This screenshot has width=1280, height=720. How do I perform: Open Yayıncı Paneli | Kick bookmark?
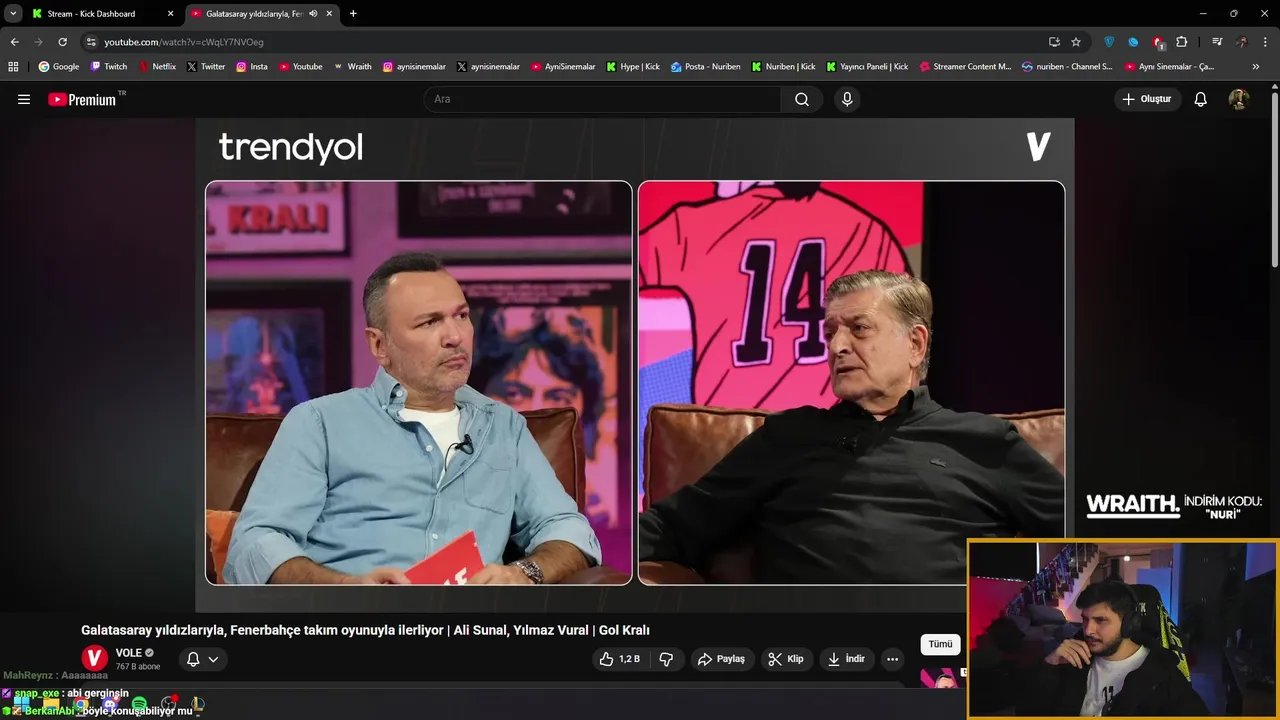[x=867, y=67]
